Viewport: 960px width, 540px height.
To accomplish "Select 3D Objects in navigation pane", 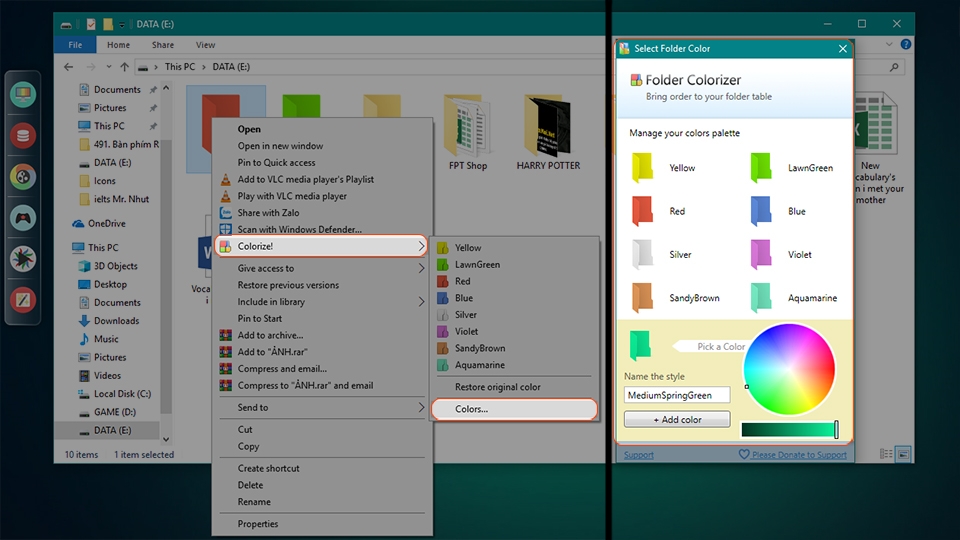I will pyautogui.click(x=108, y=266).
